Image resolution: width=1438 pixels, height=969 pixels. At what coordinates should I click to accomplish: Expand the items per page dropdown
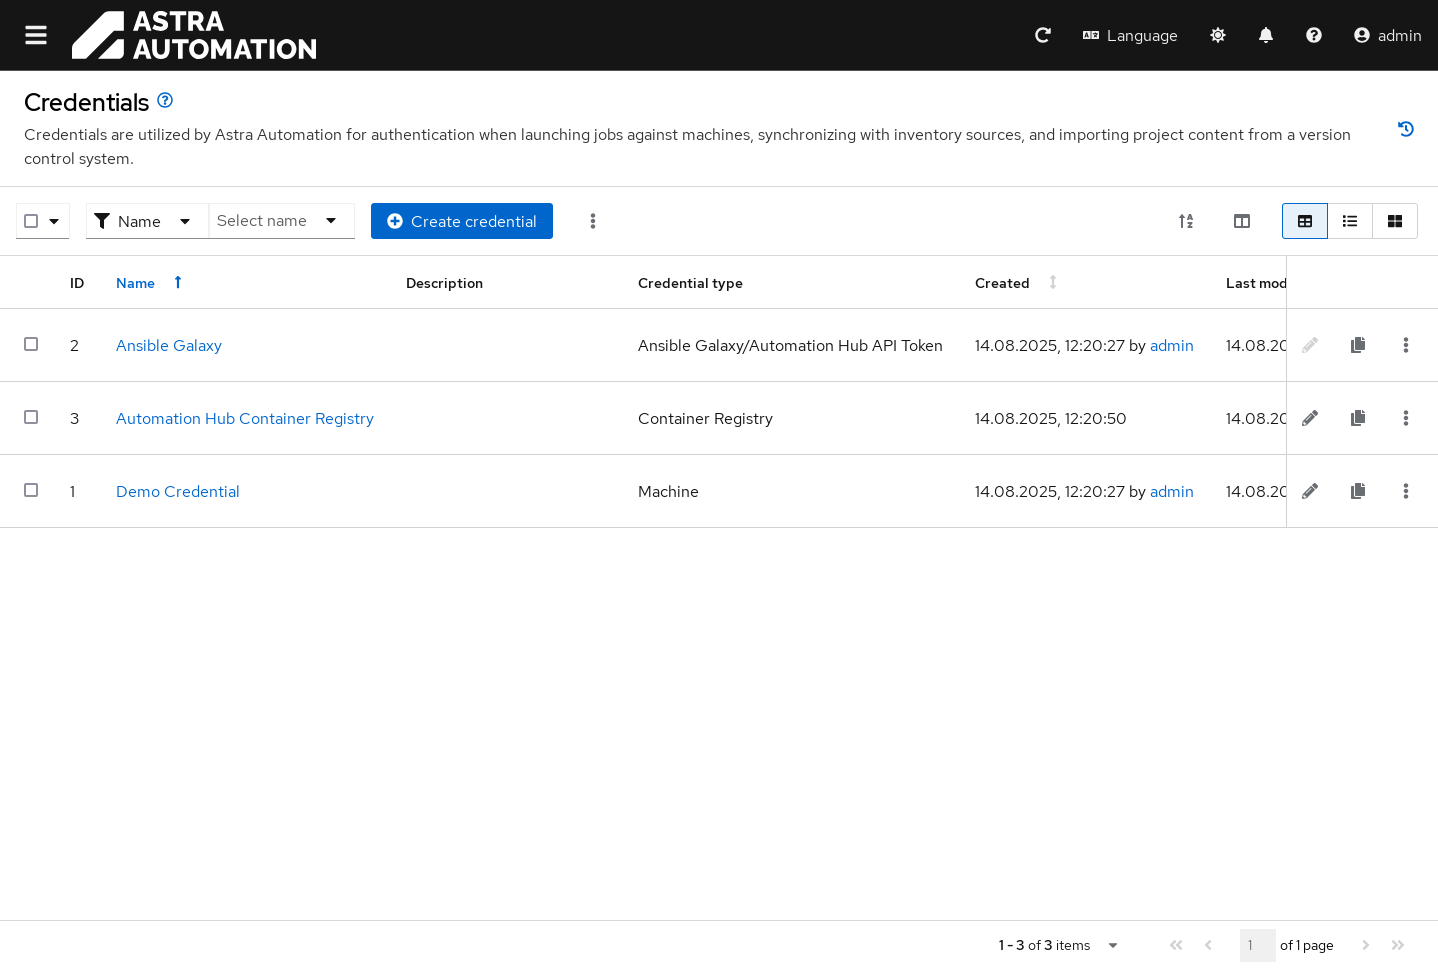coord(1112,945)
